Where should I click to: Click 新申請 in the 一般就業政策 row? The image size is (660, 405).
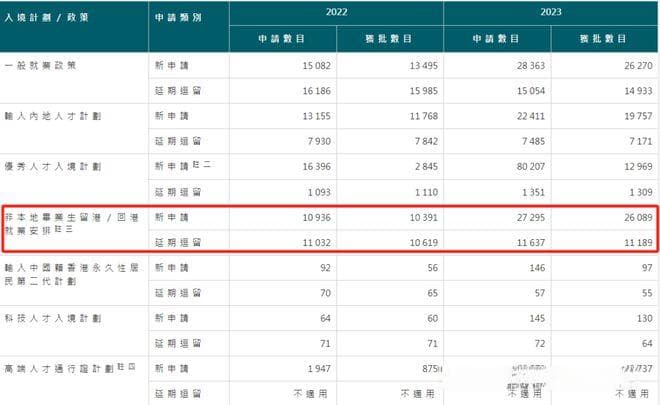point(172,66)
